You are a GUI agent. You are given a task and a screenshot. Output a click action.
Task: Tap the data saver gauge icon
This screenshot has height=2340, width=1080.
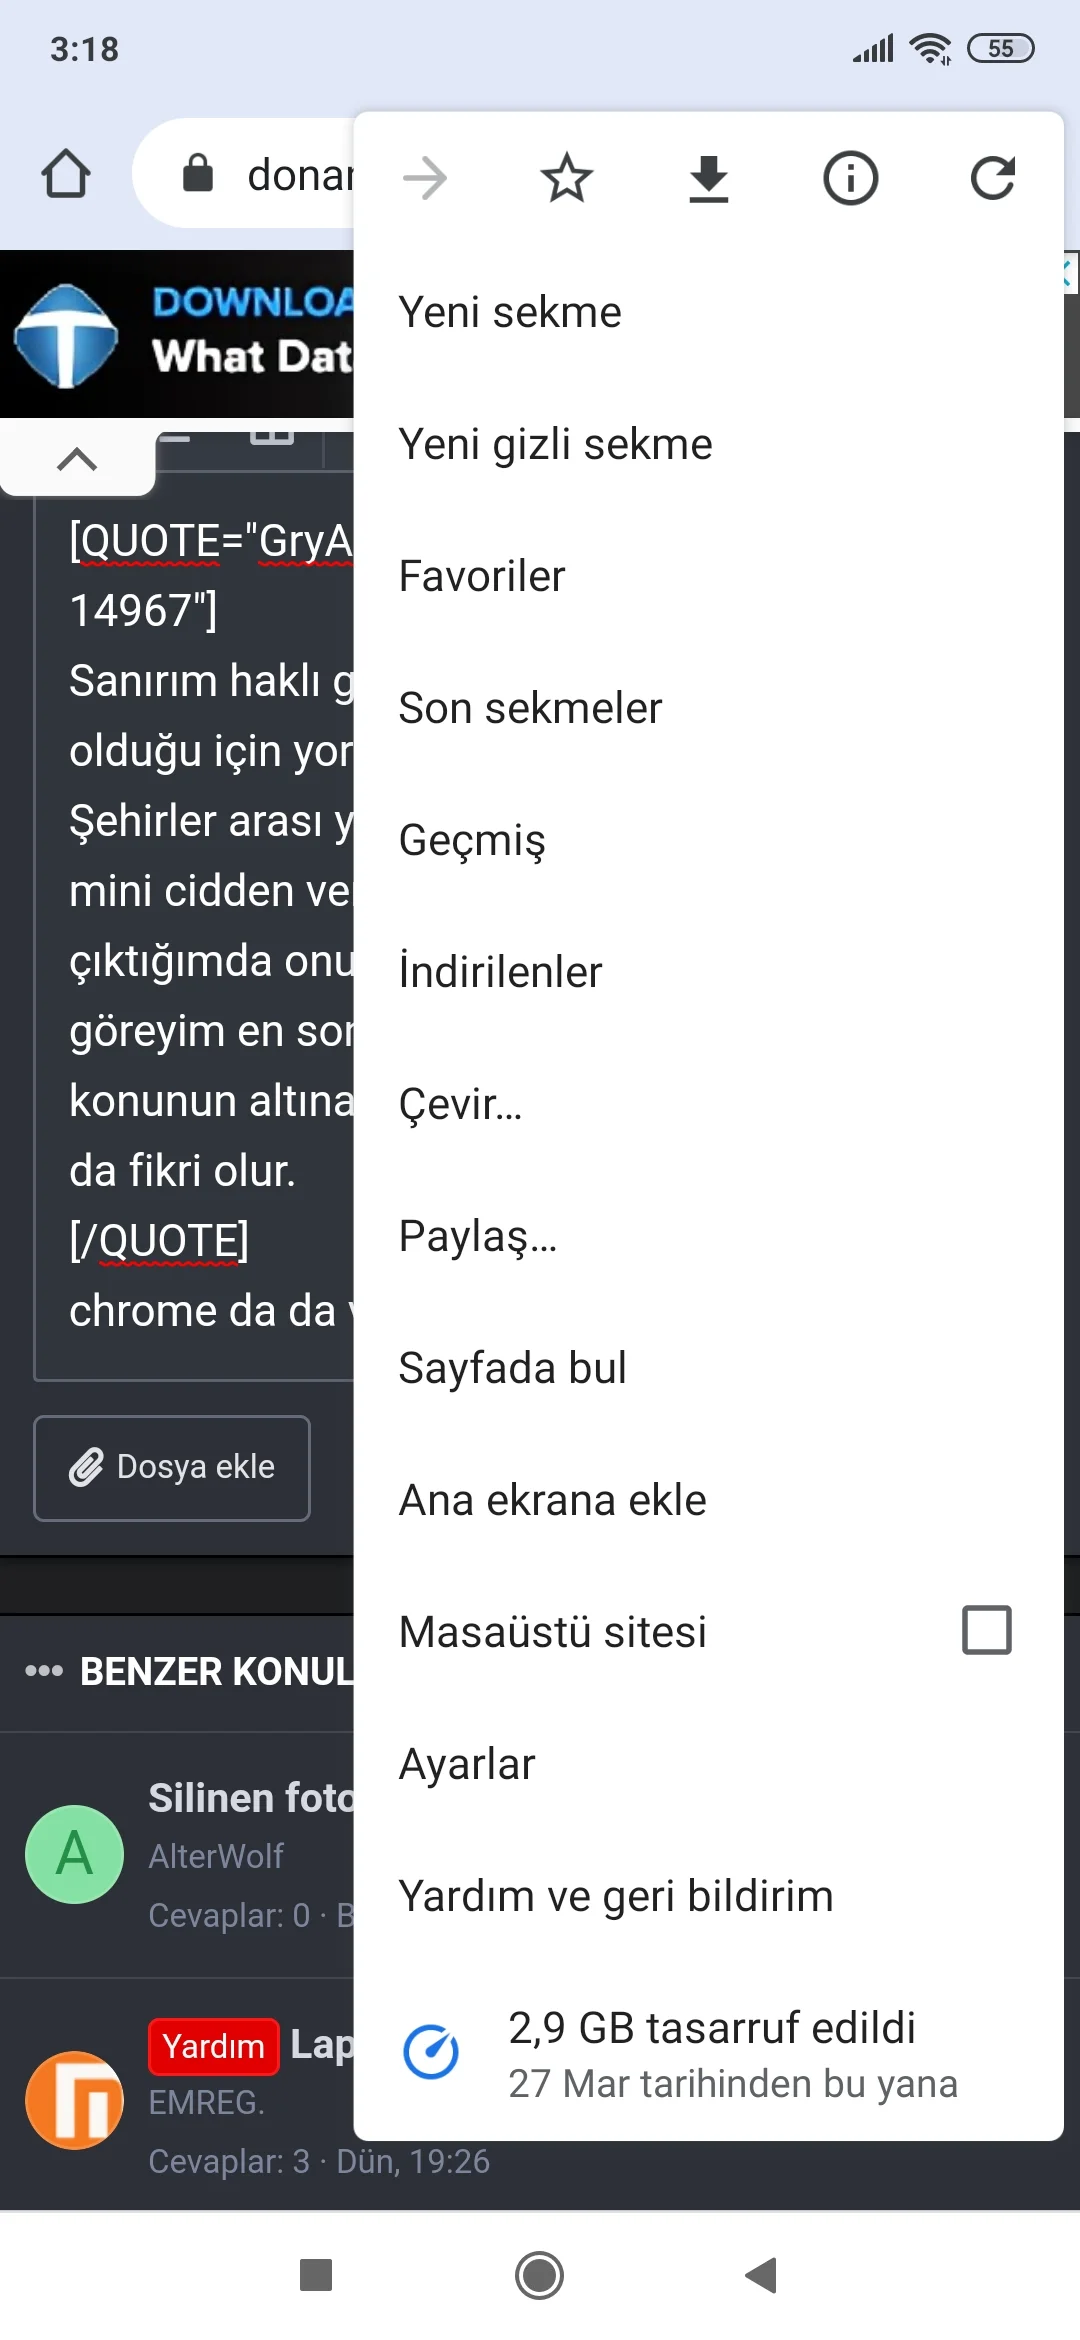pyautogui.click(x=431, y=2052)
